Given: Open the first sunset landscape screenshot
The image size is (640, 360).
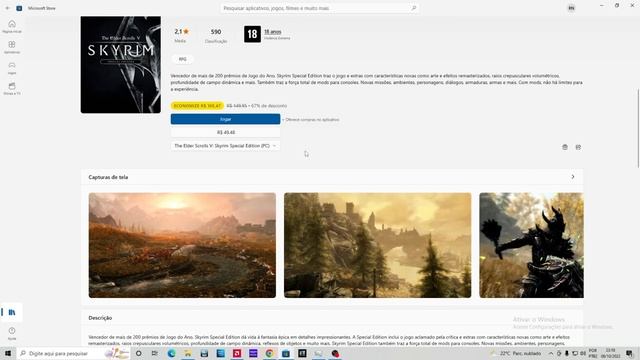Looking at the screenshot, I should (182, 245).
